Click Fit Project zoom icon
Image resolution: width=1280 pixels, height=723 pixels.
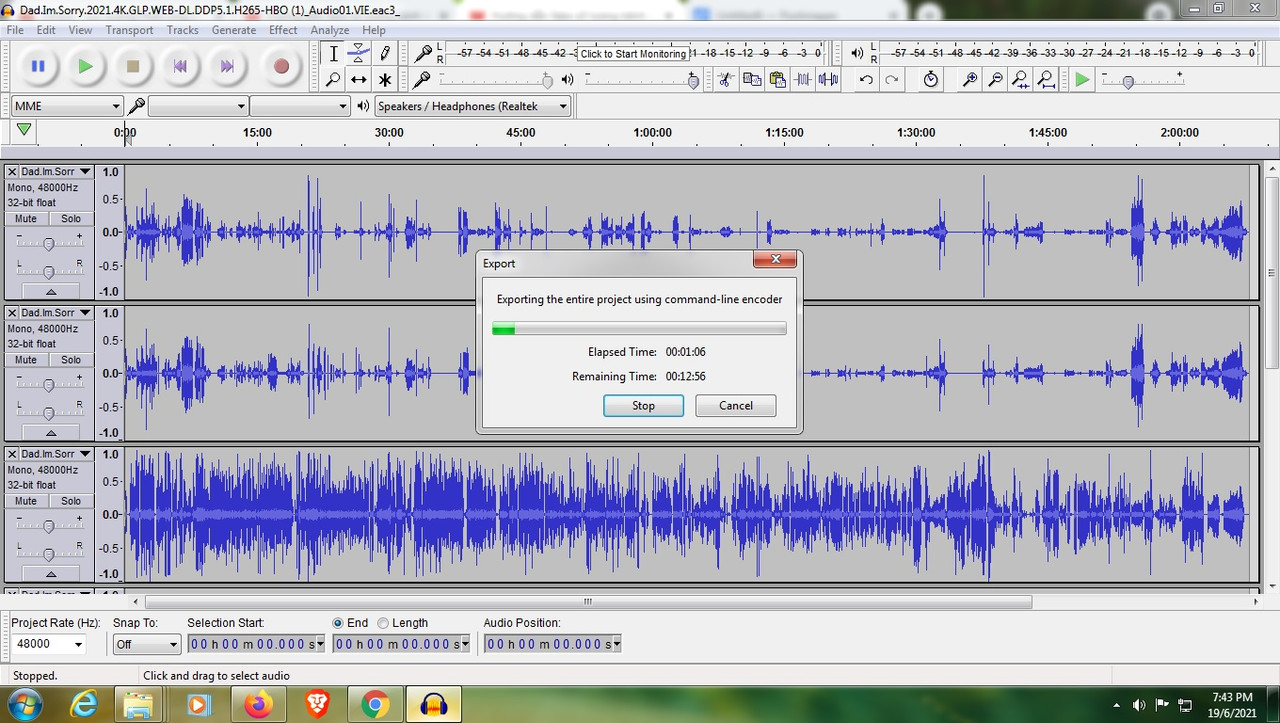(x=1045, y=79)
